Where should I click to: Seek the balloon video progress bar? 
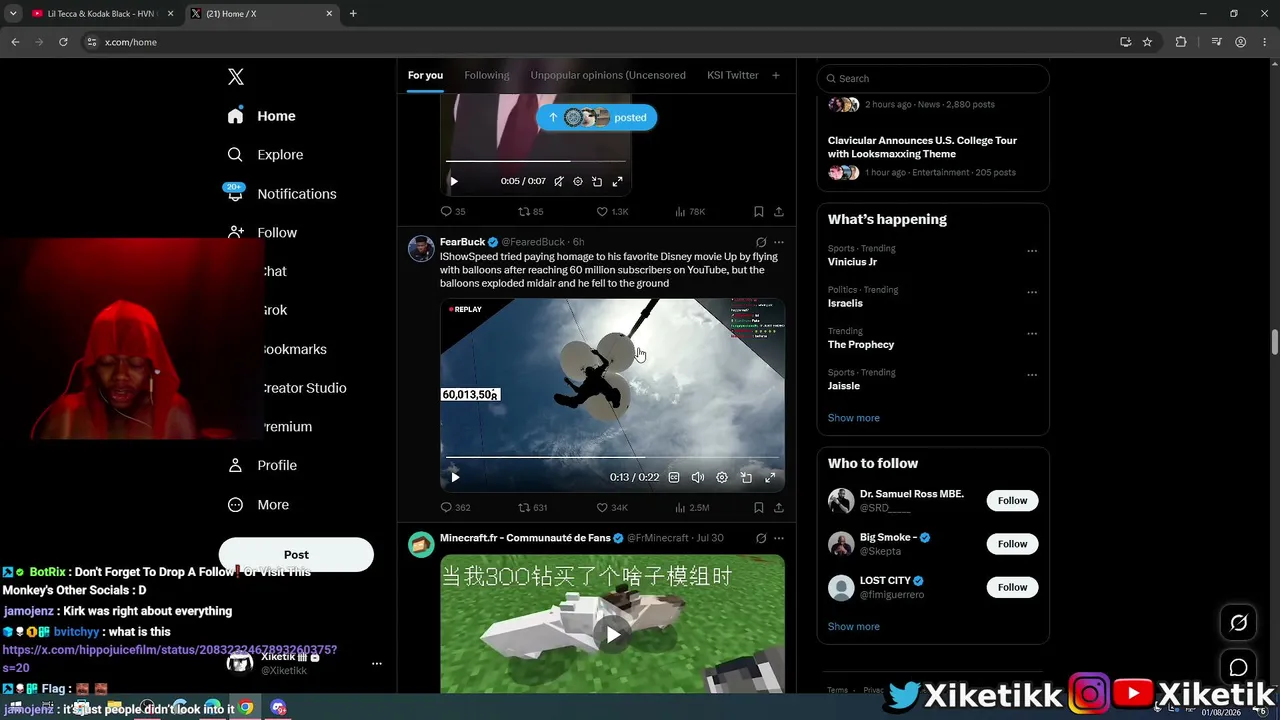pos(612,458)
